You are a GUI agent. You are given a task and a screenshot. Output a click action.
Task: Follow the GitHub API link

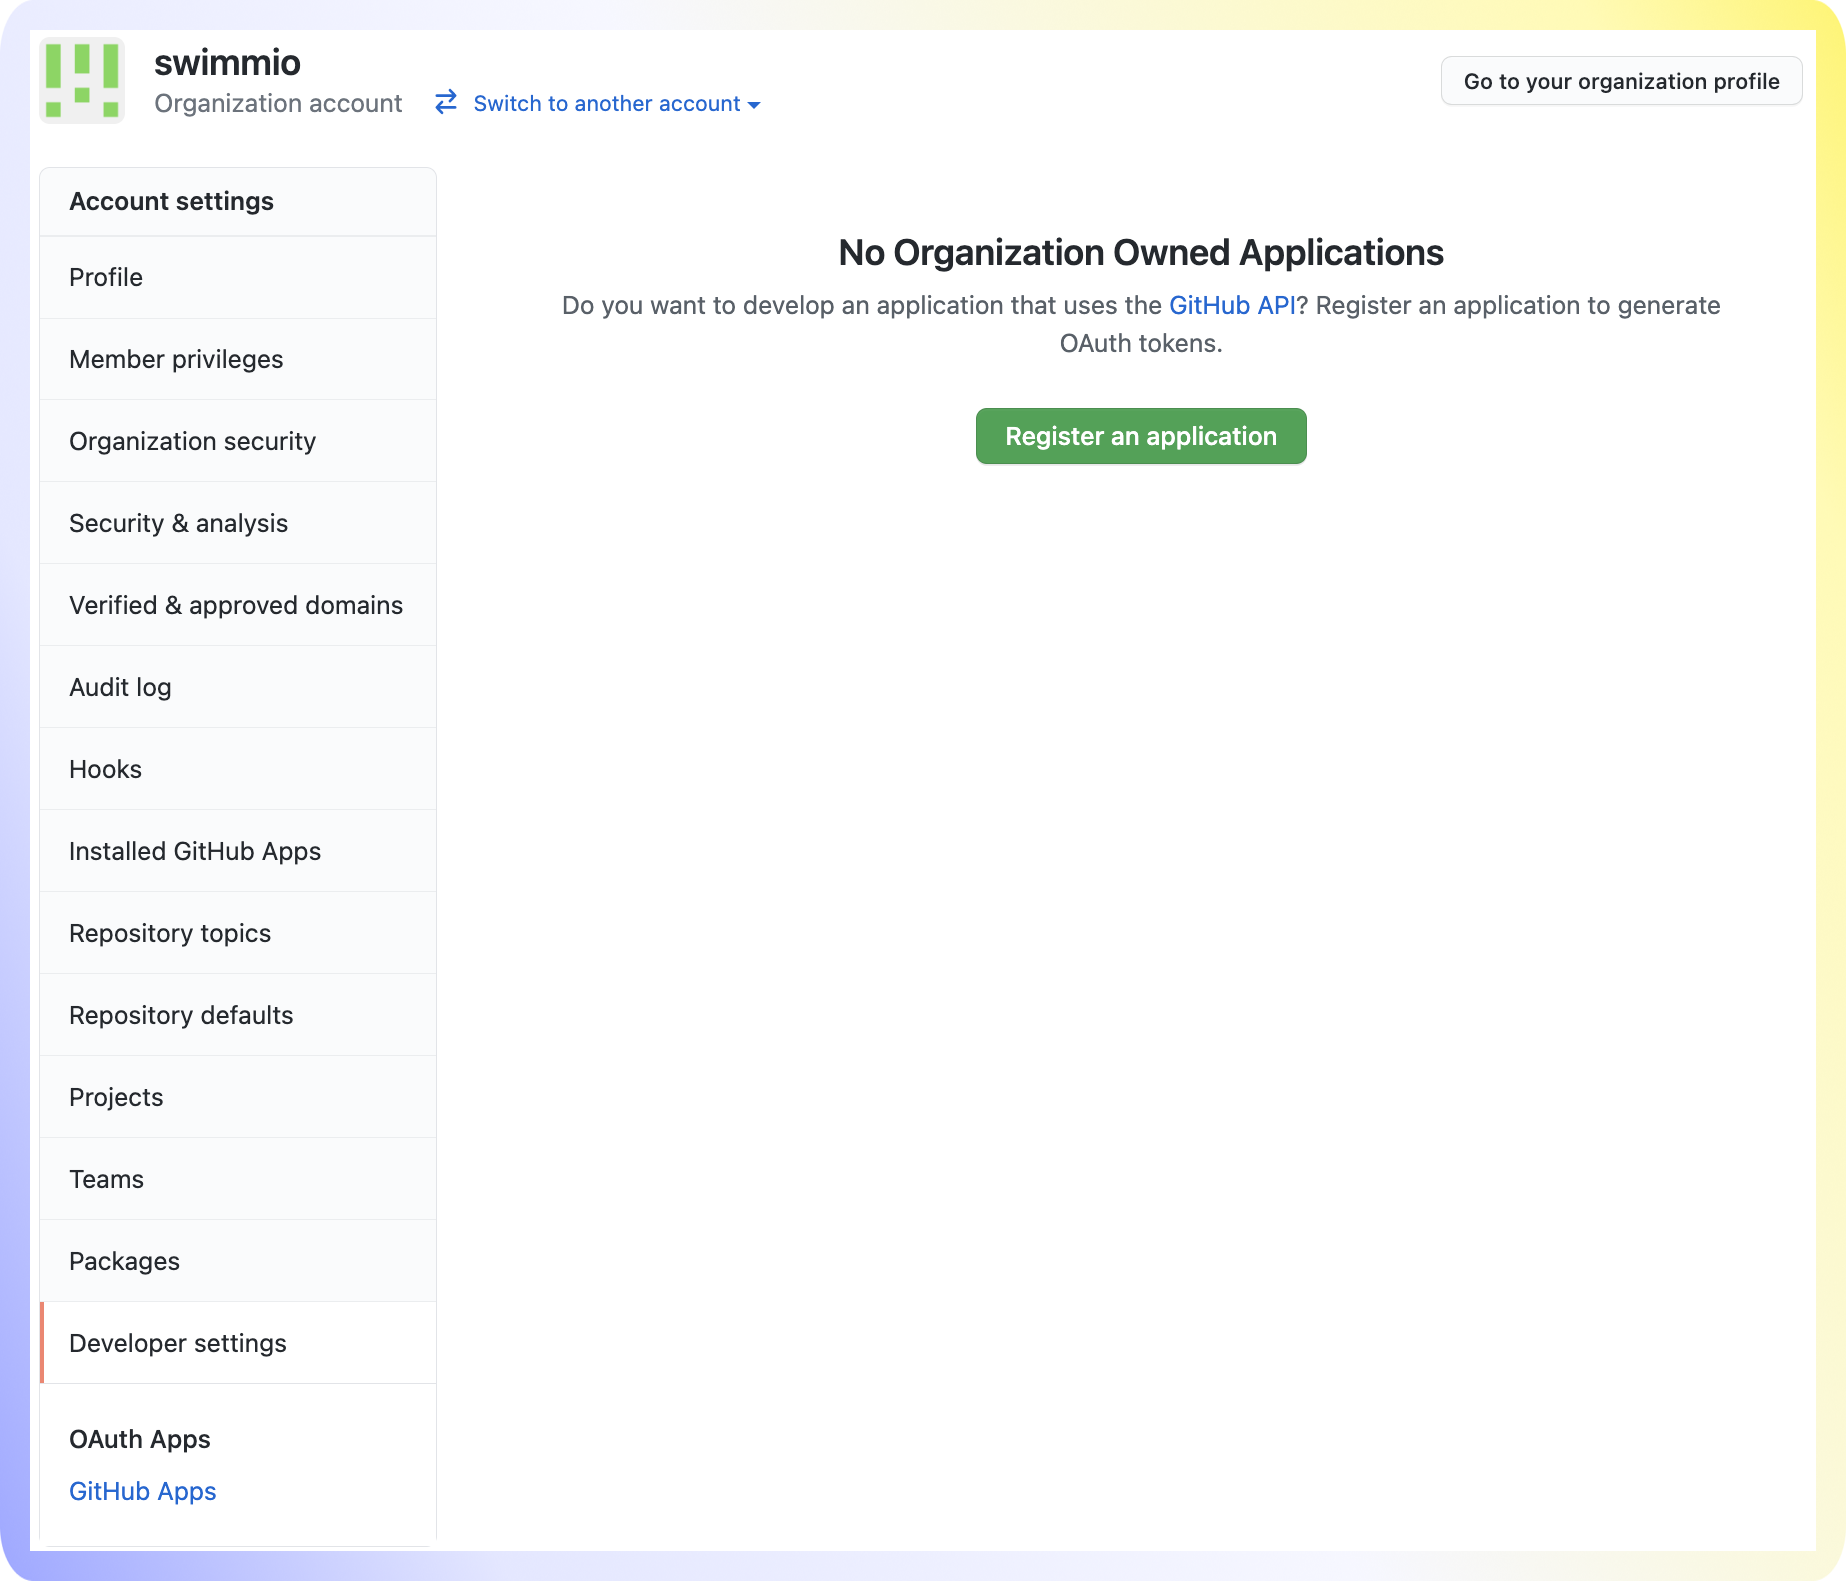(1232, 305)
